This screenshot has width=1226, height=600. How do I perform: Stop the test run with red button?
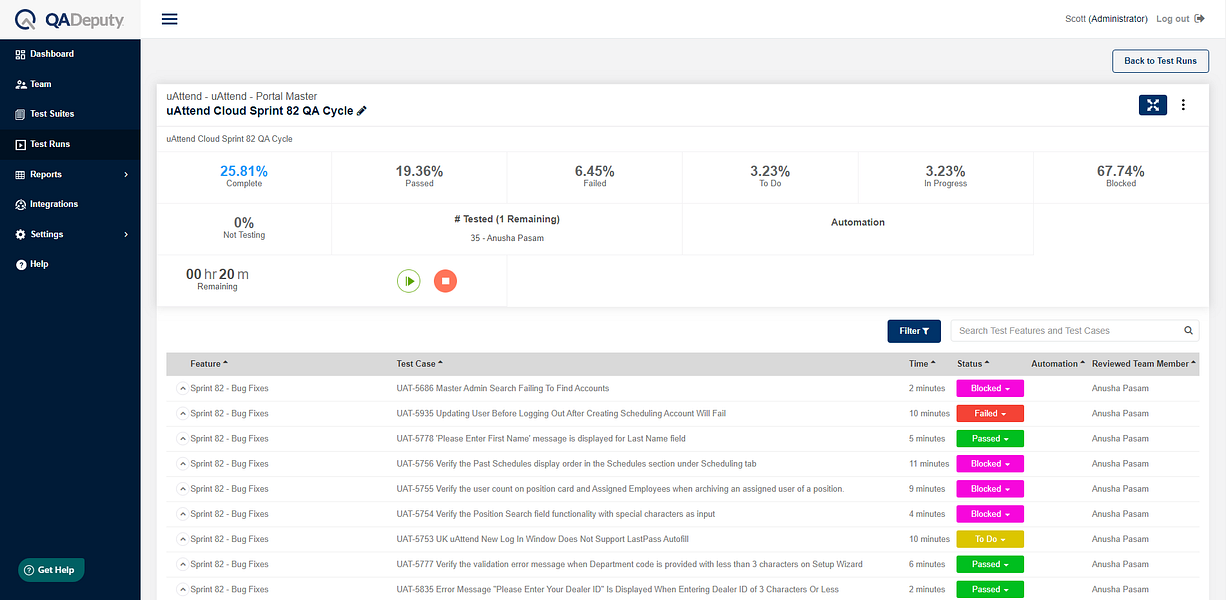[x=445, y=281]
